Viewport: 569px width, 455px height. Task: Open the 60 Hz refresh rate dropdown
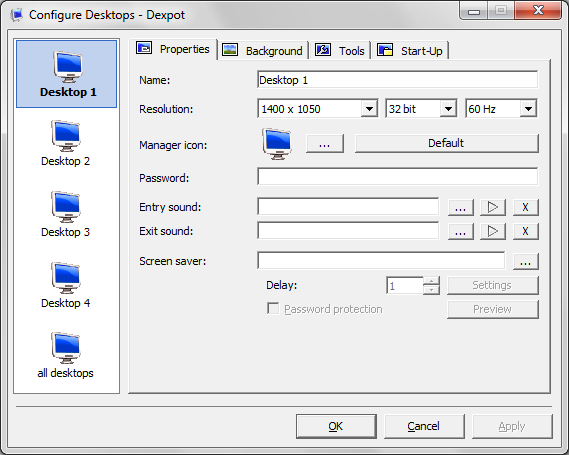(x=528, y=108)
